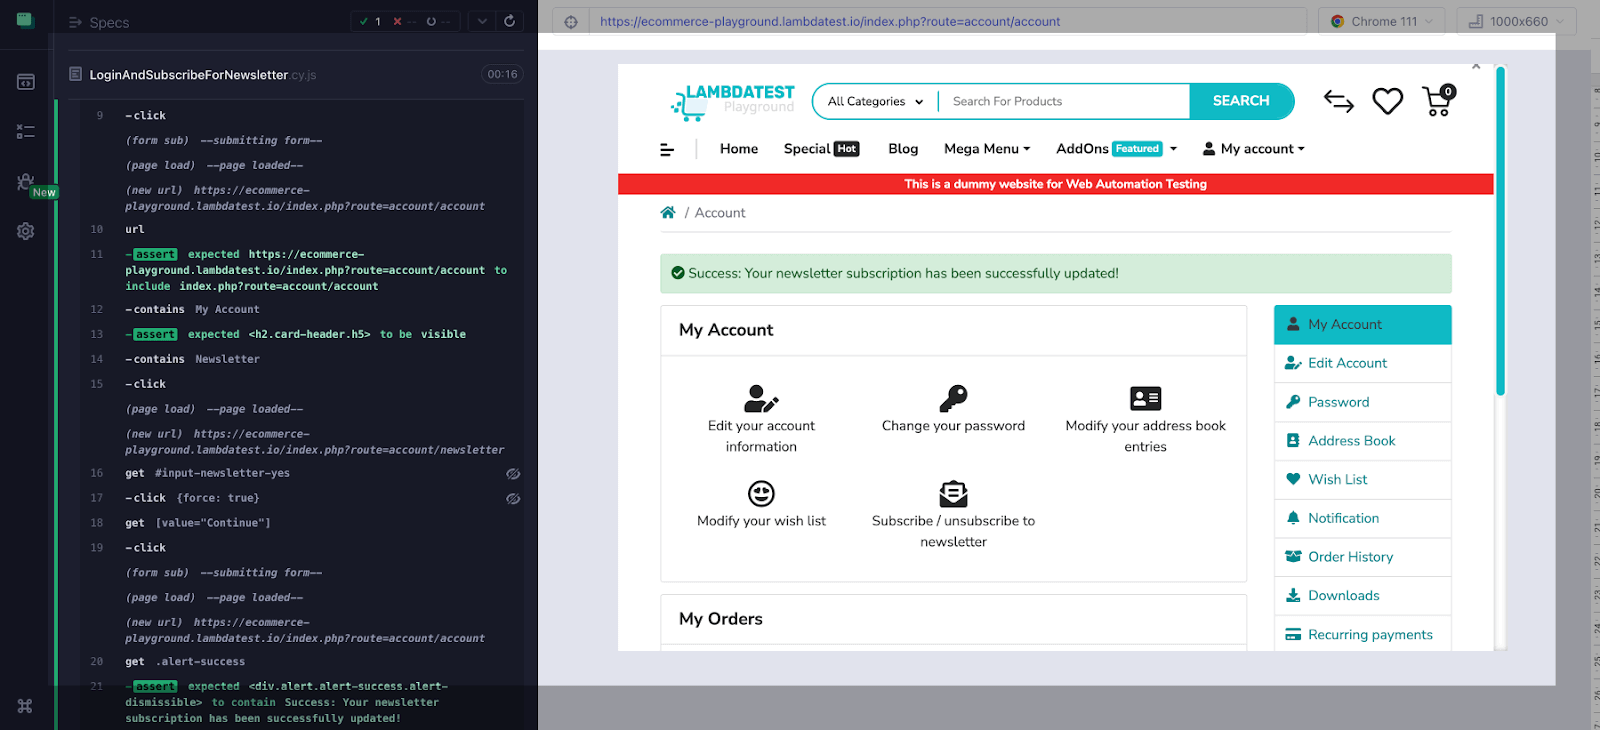Click the Modify your wish list smiley icon
Image resolution: width=1600 pixels, height=730 pixels.
[761, 493]
